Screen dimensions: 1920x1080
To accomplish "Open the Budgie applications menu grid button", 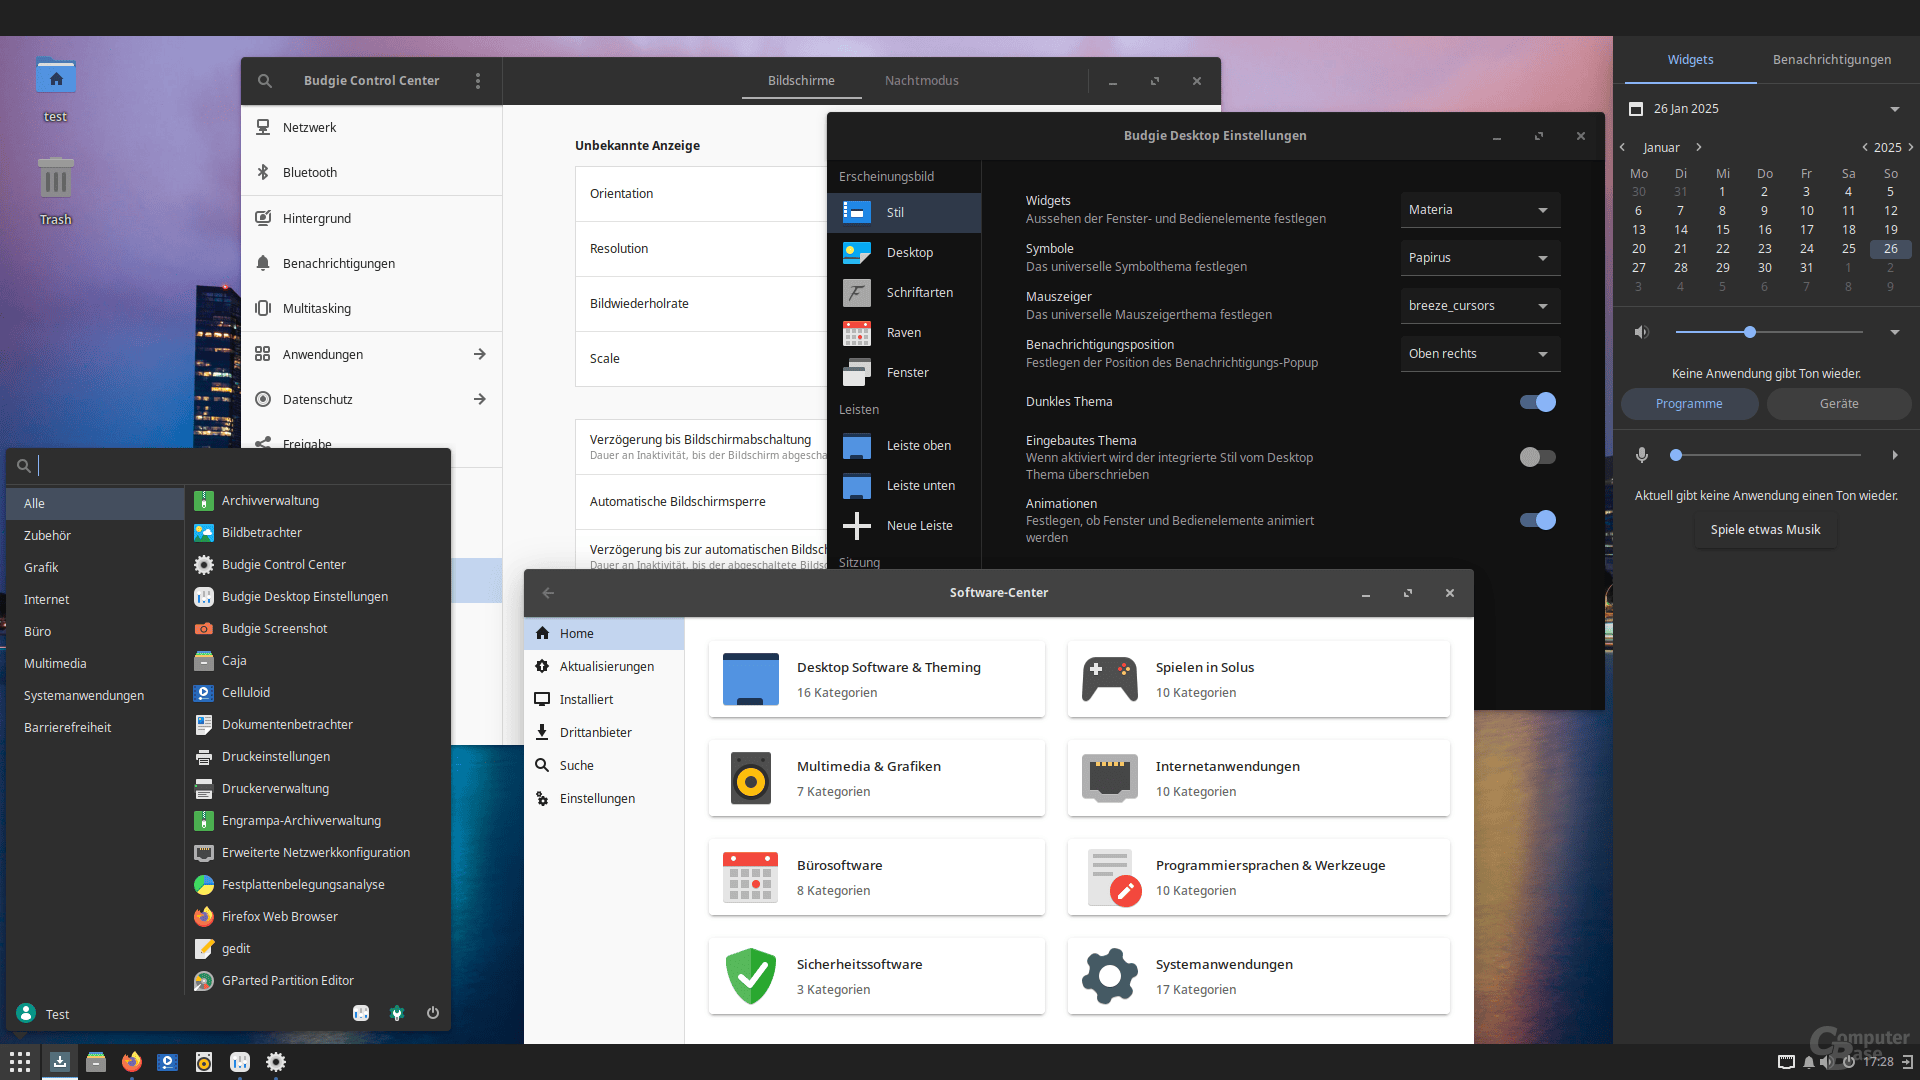I will click(20, 1062).
